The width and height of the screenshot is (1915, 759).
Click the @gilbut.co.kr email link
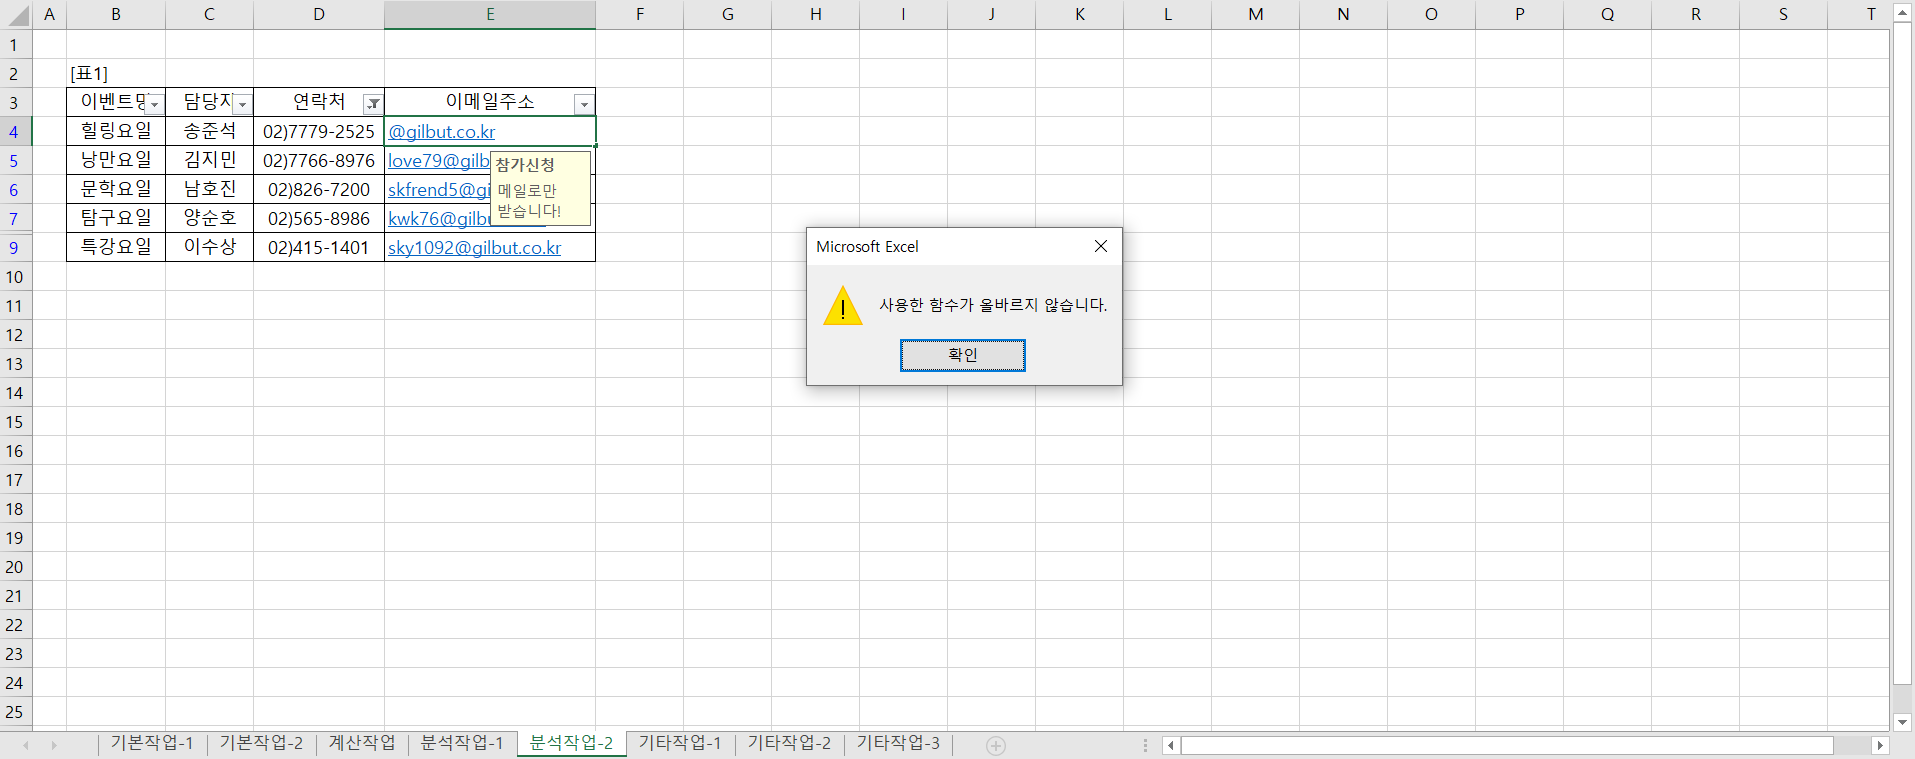(x=442, y=132)
